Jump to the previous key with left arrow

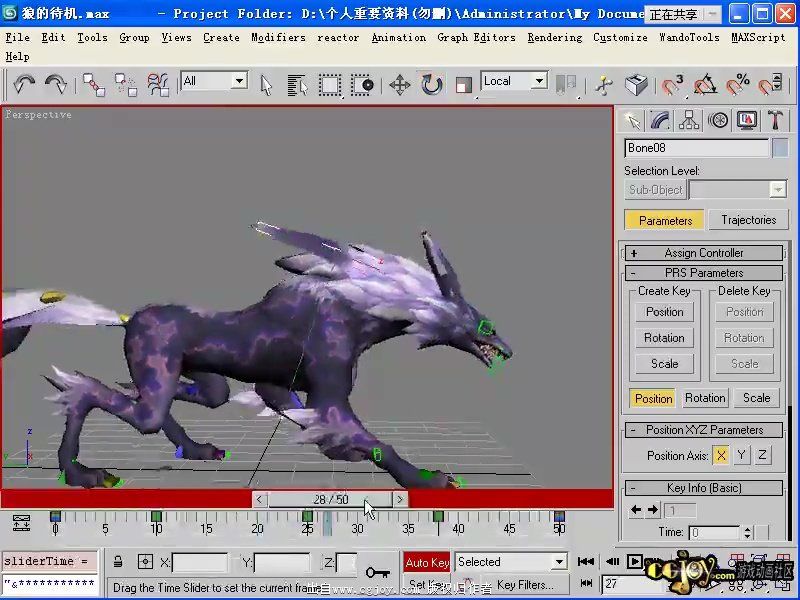pyautogui.click(x=636, y=509)
